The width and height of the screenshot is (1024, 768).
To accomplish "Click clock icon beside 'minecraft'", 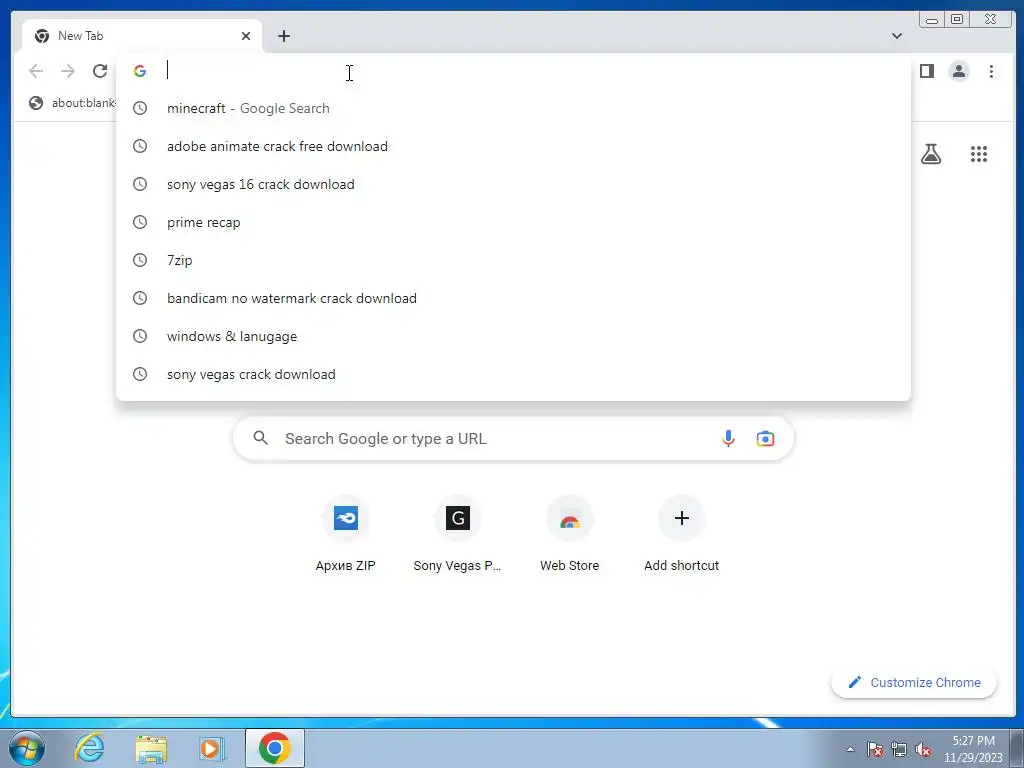I will coord(140,108).
